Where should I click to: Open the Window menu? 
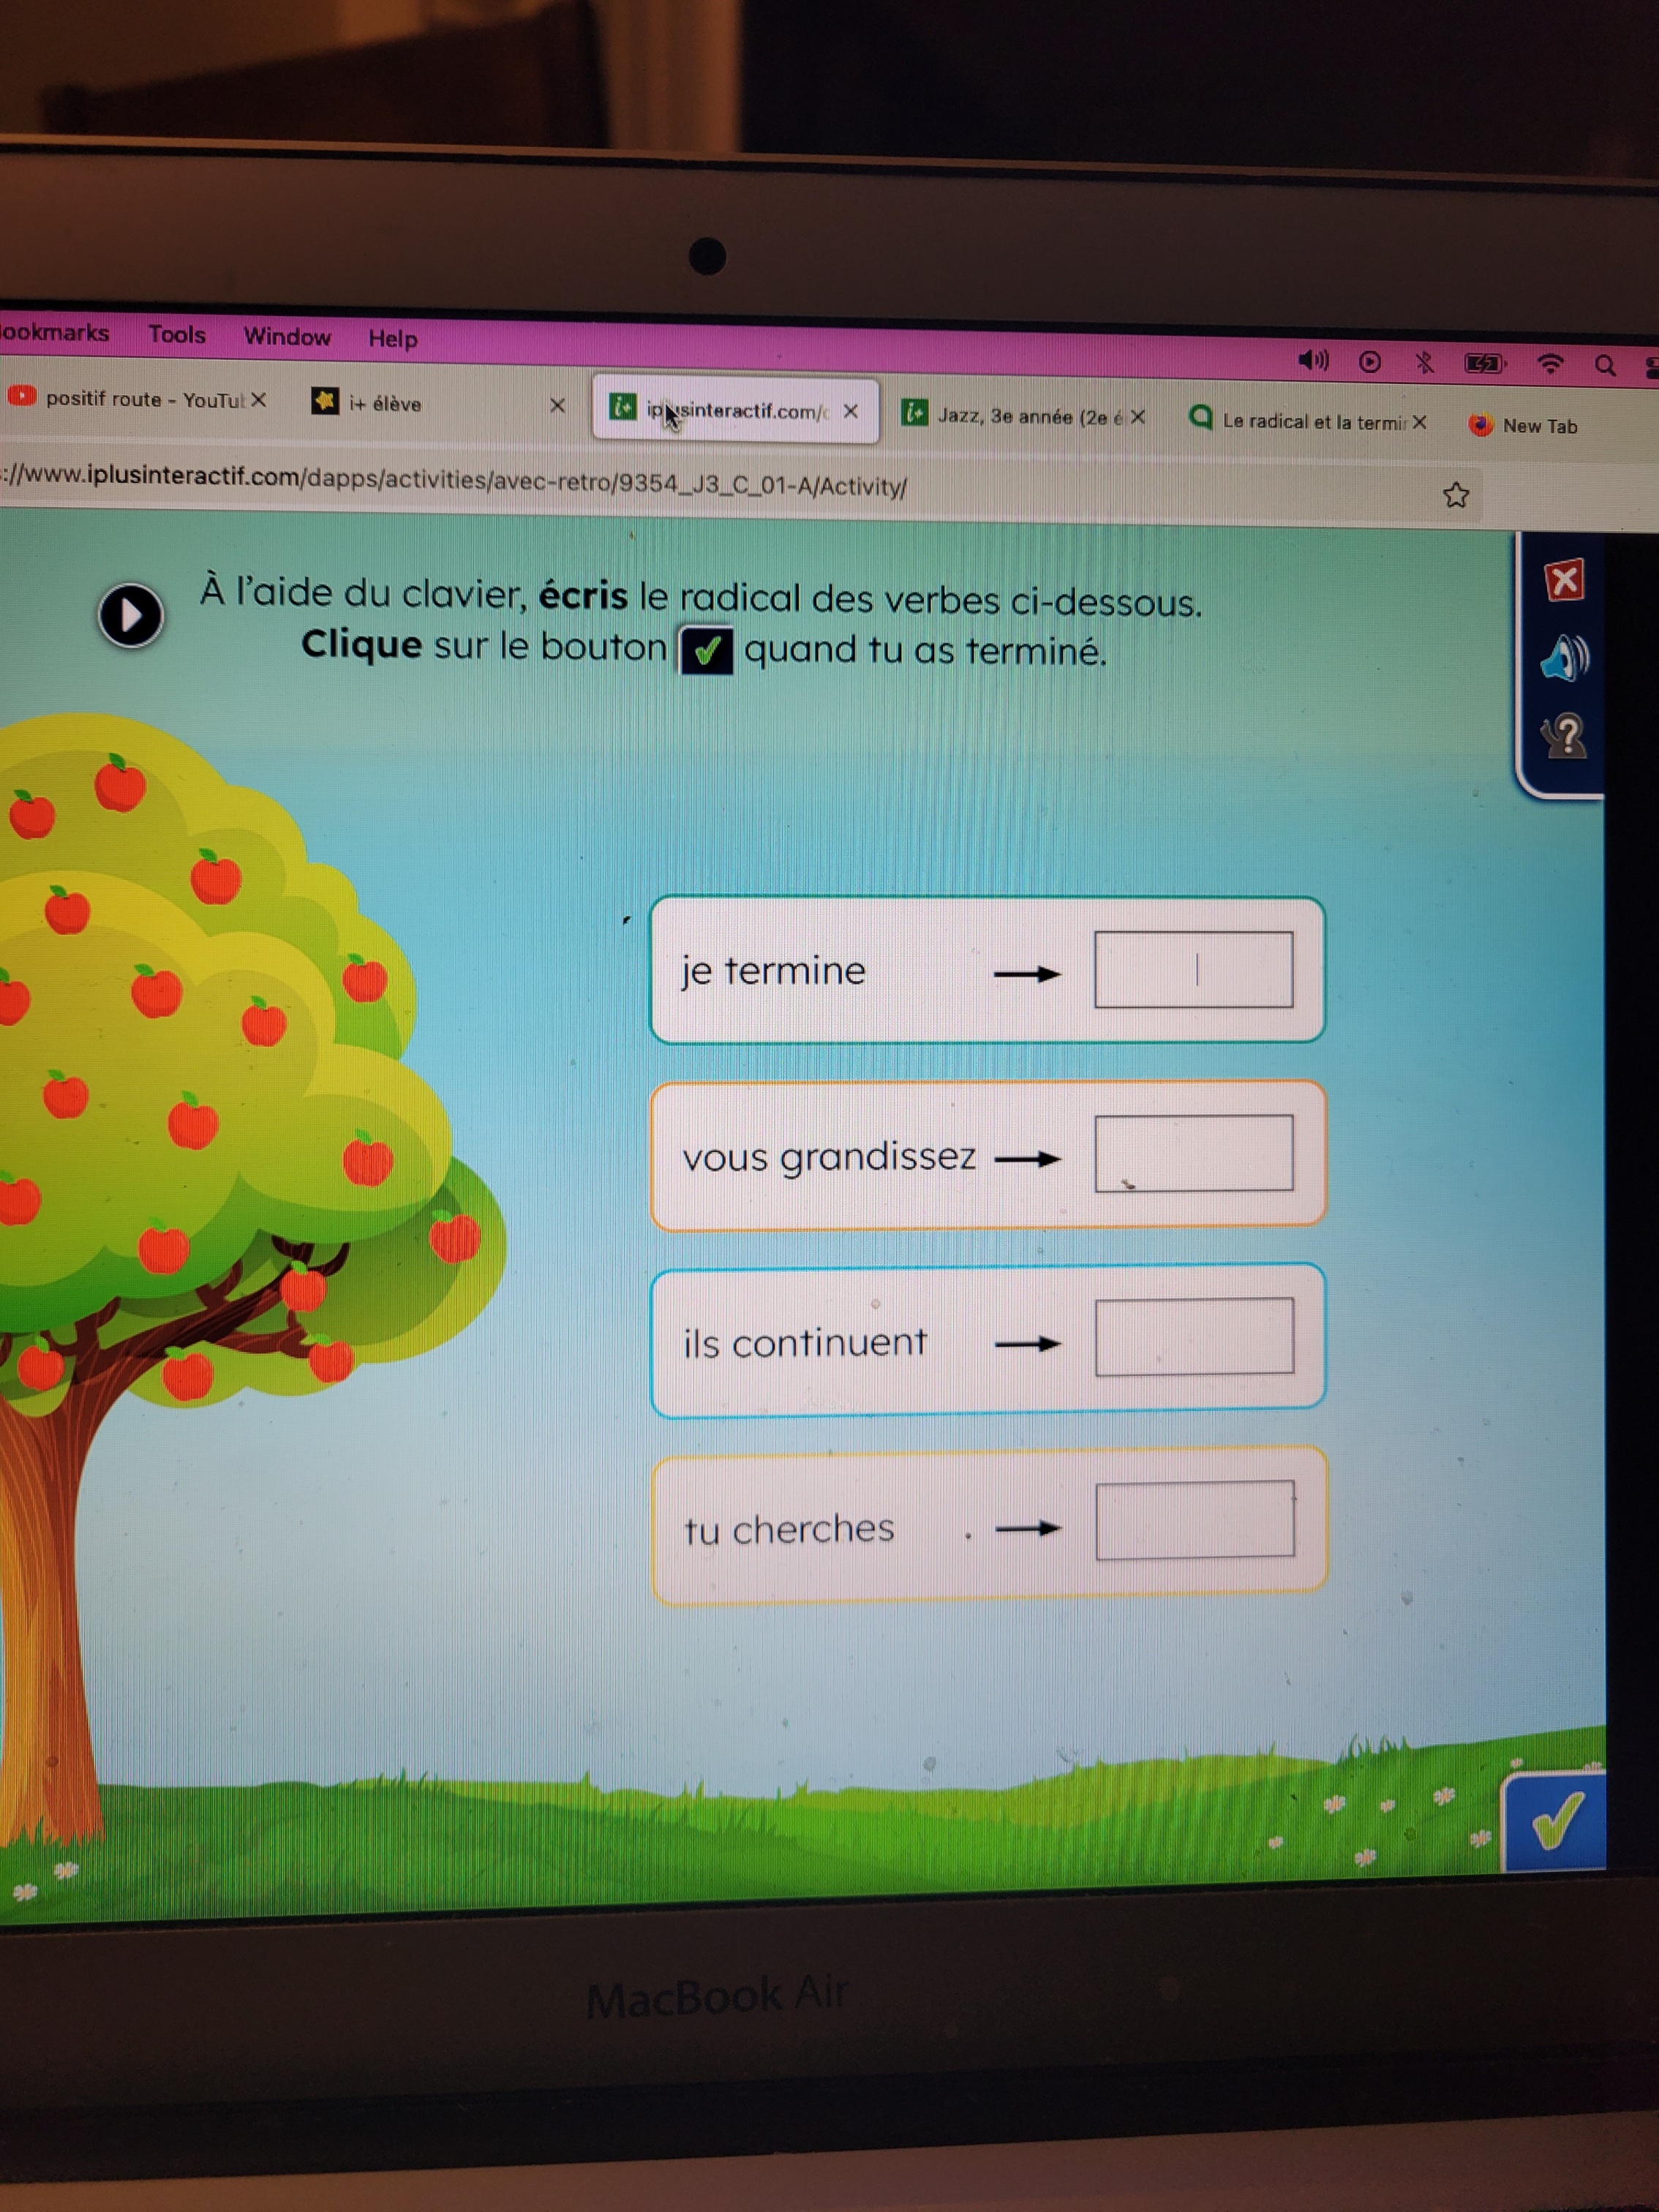(x=287, y=336)
